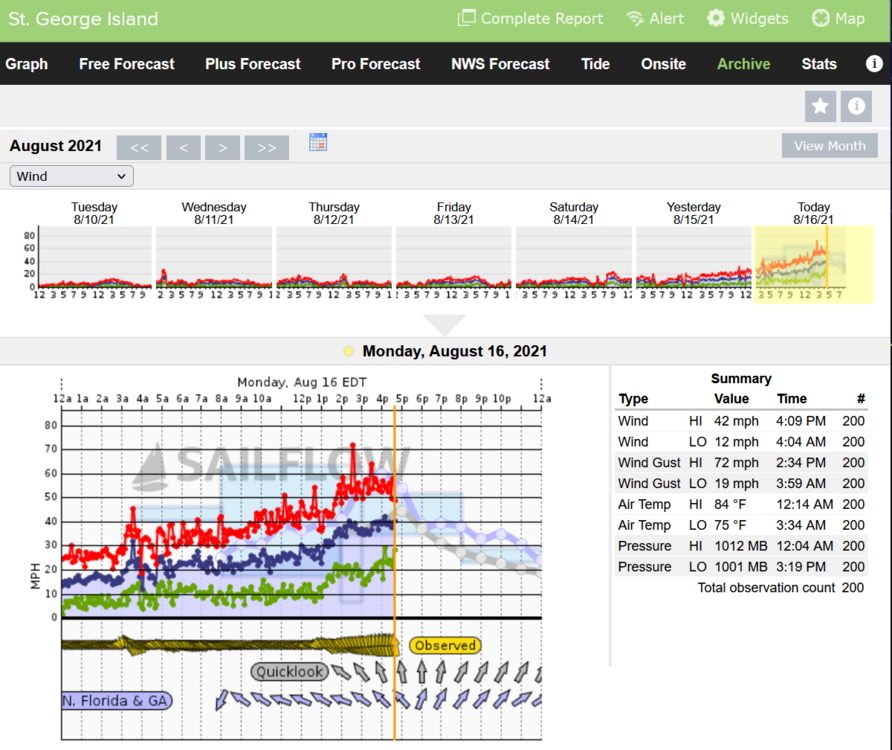Click the Quicklook forecast label
Image resolution: width=892 pixels, height=750 pixels.
[289, 672]
